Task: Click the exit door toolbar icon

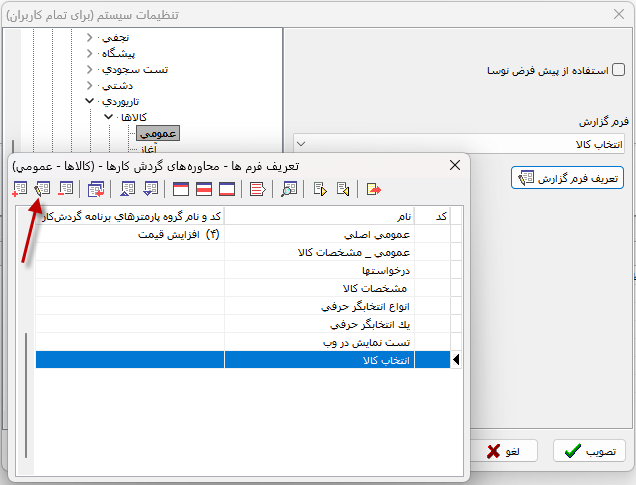Action: [x=373, y=188]
